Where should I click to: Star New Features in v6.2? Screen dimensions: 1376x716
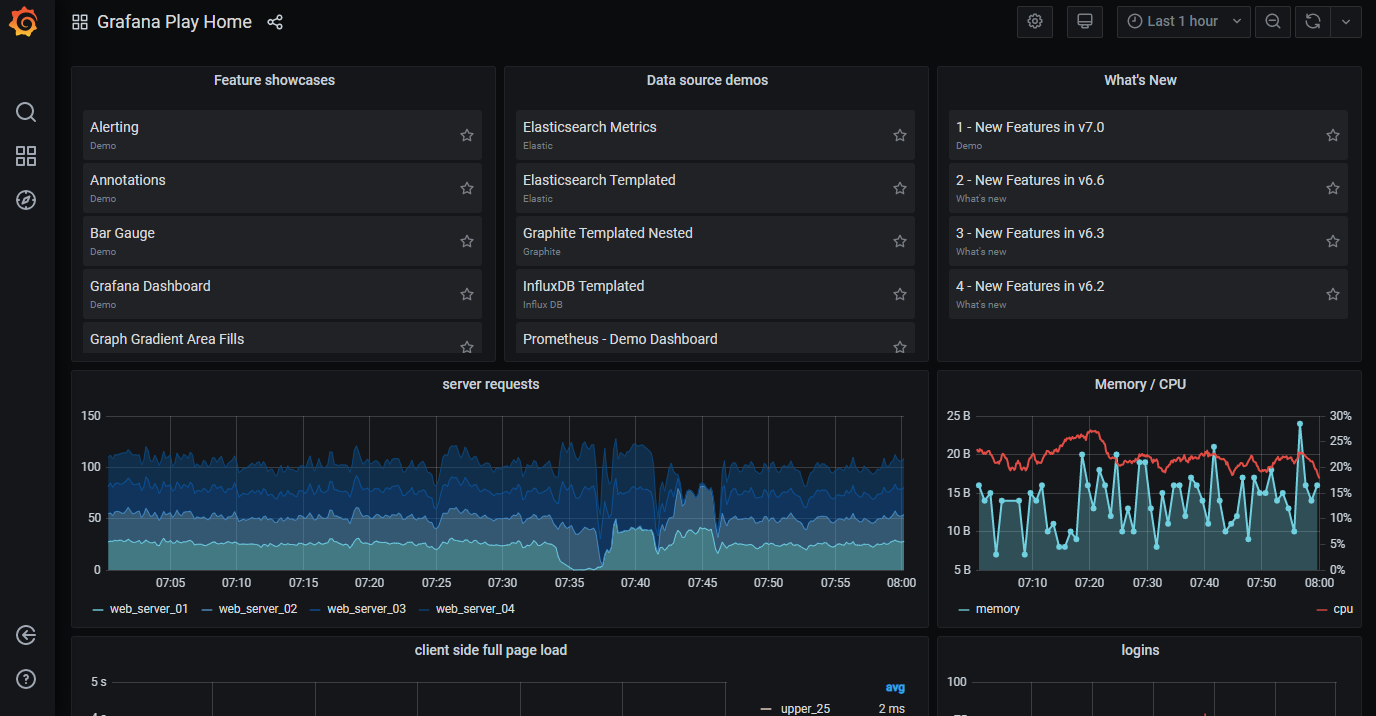pos(1333,294)
